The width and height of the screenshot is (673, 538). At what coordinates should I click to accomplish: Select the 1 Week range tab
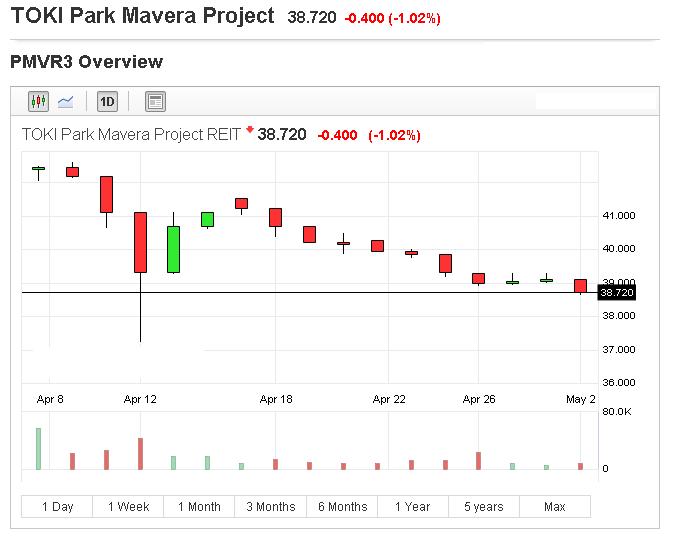click(x=128, y=507)
